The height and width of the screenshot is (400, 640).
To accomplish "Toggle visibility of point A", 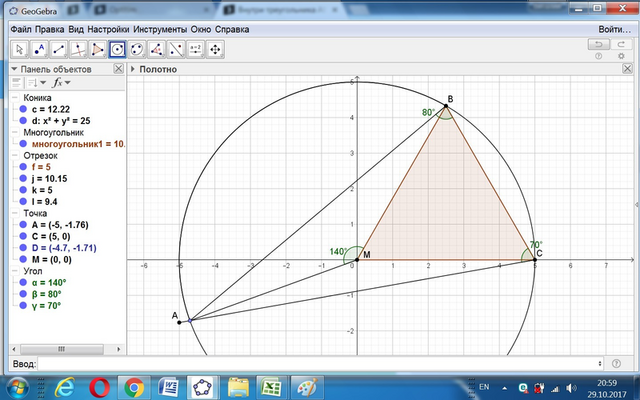I will (x=23, y=224).
